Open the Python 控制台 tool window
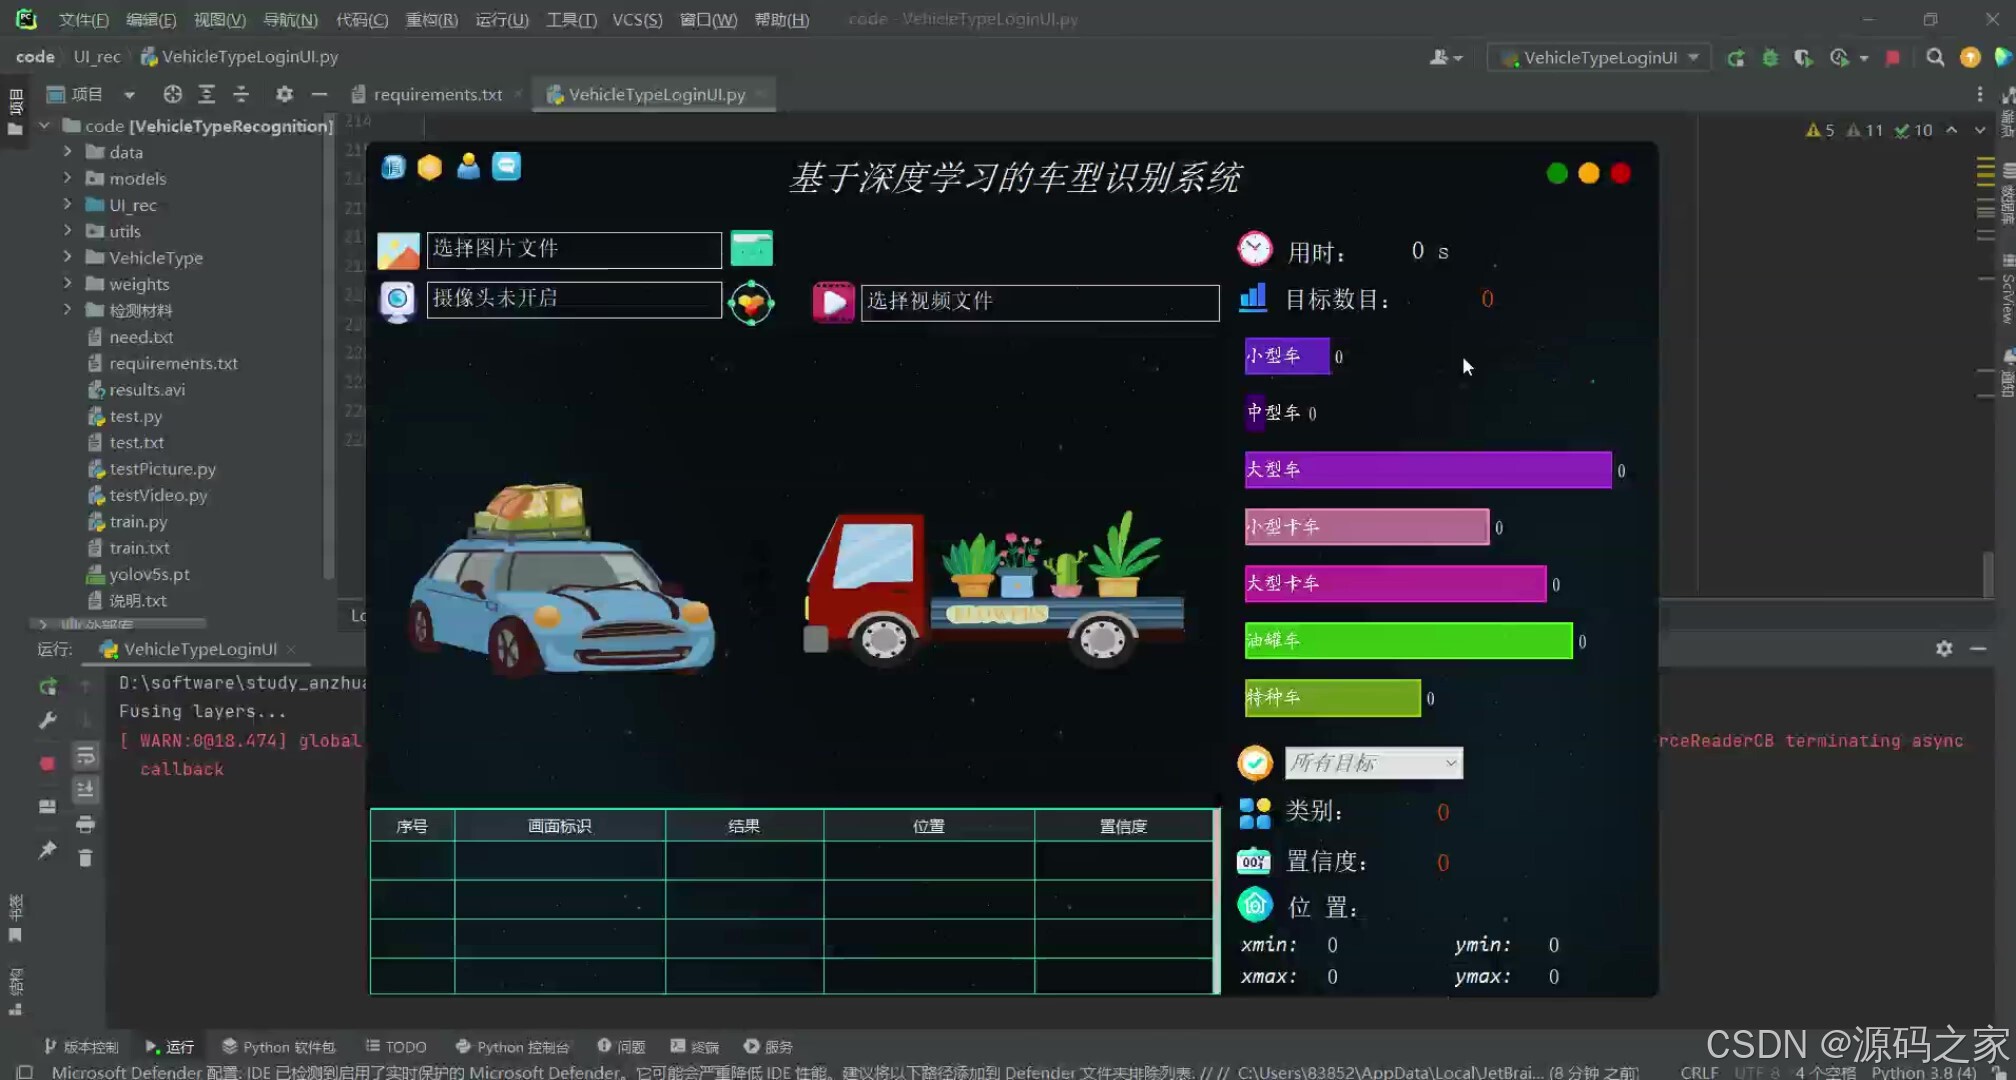Image resolution: width=2016 pixels, height=1080 pixels. (x=512, y=1046)
